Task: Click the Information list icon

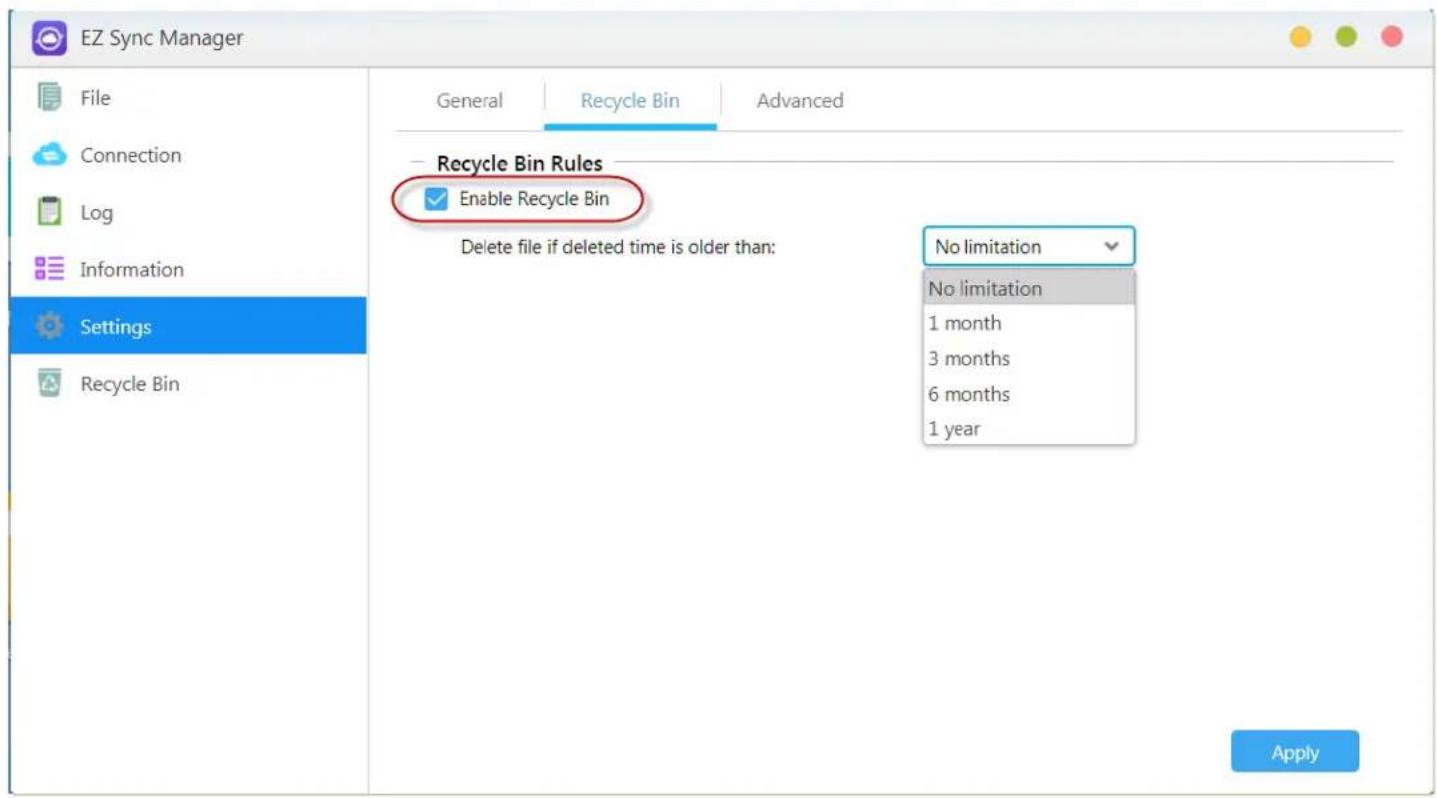Action: [49, 269]
